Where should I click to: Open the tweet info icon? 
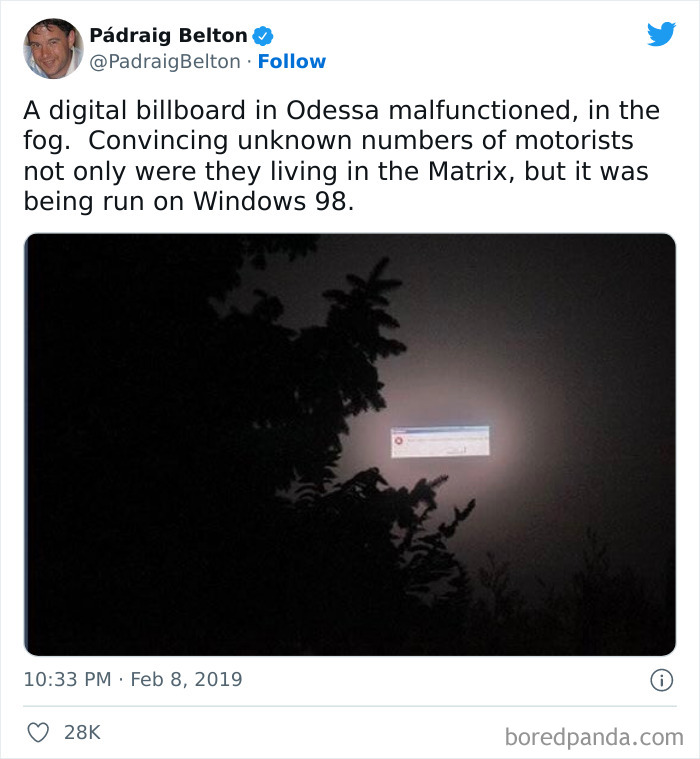(x=661, y=680)
